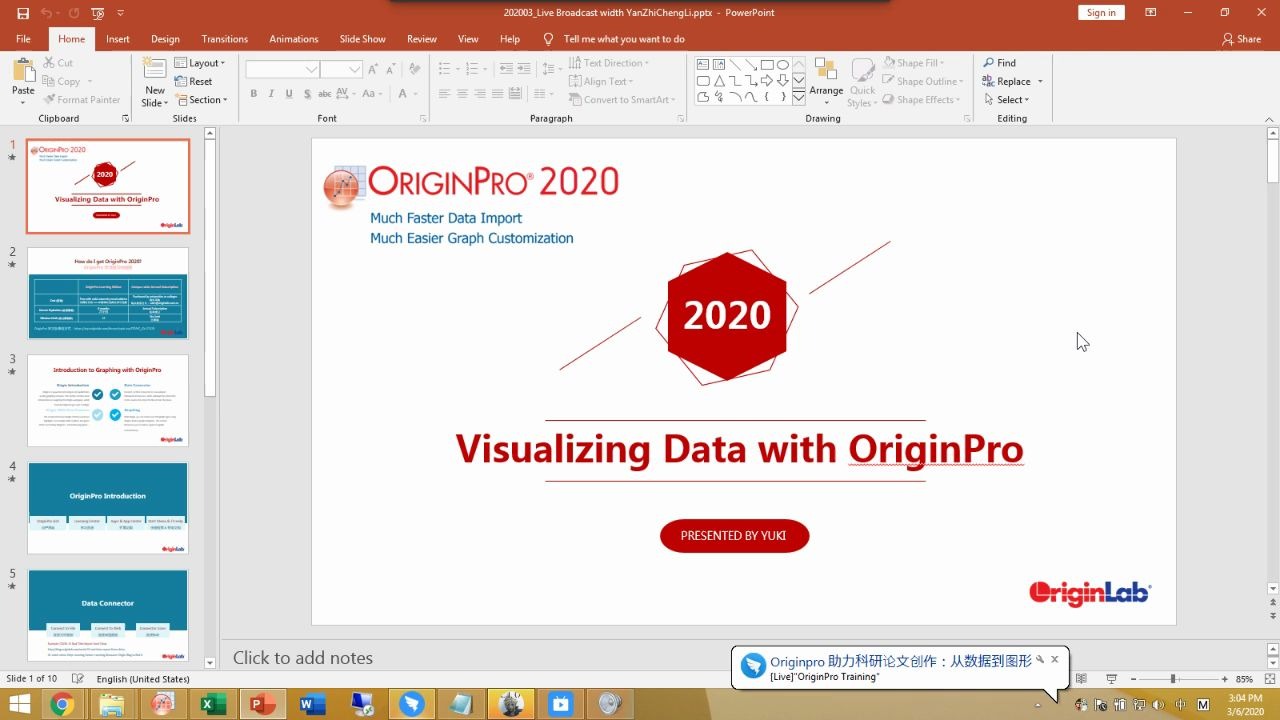Viewport: 1280px width, 720px height.
Task: Customize Quick Access Toolbar dropdown
Action: coord(121,13)
